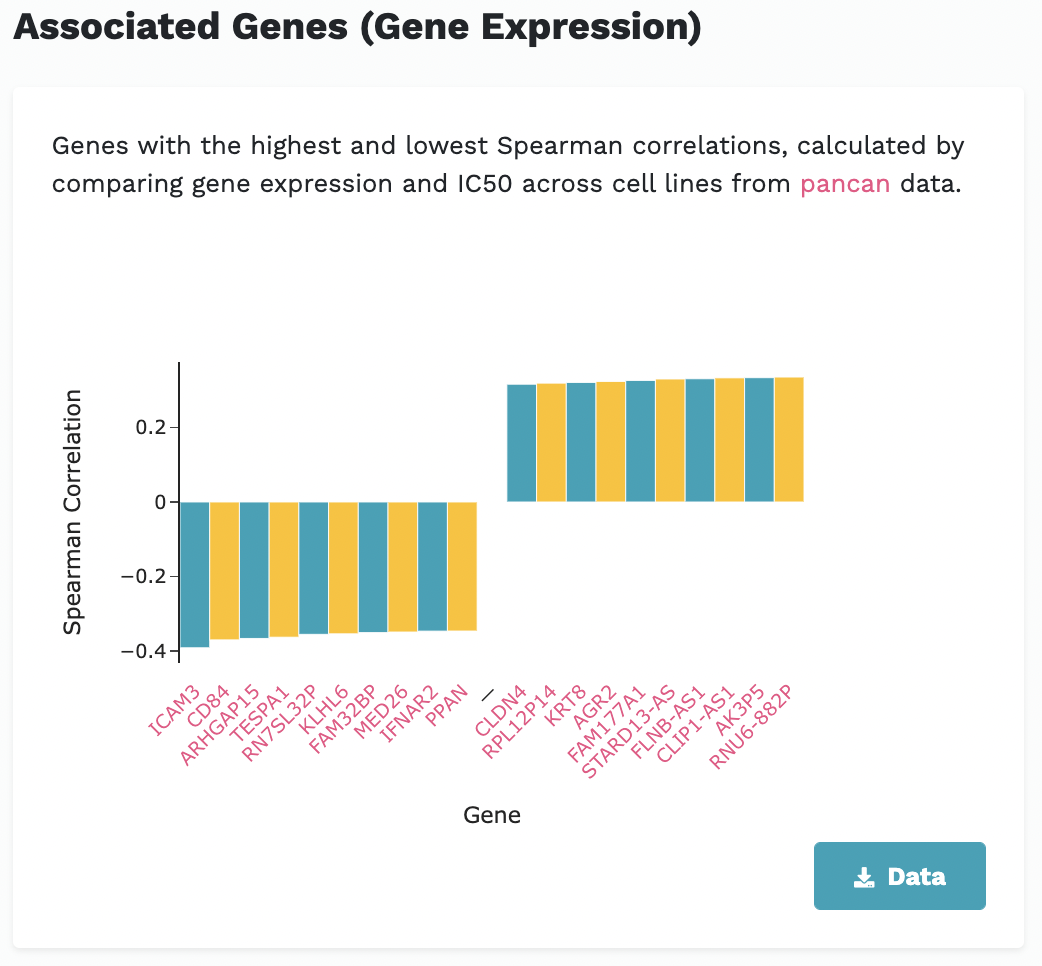Click the AK3P5 teal bar
This screenshot has height=966, width=1042.
click(759, 439)
